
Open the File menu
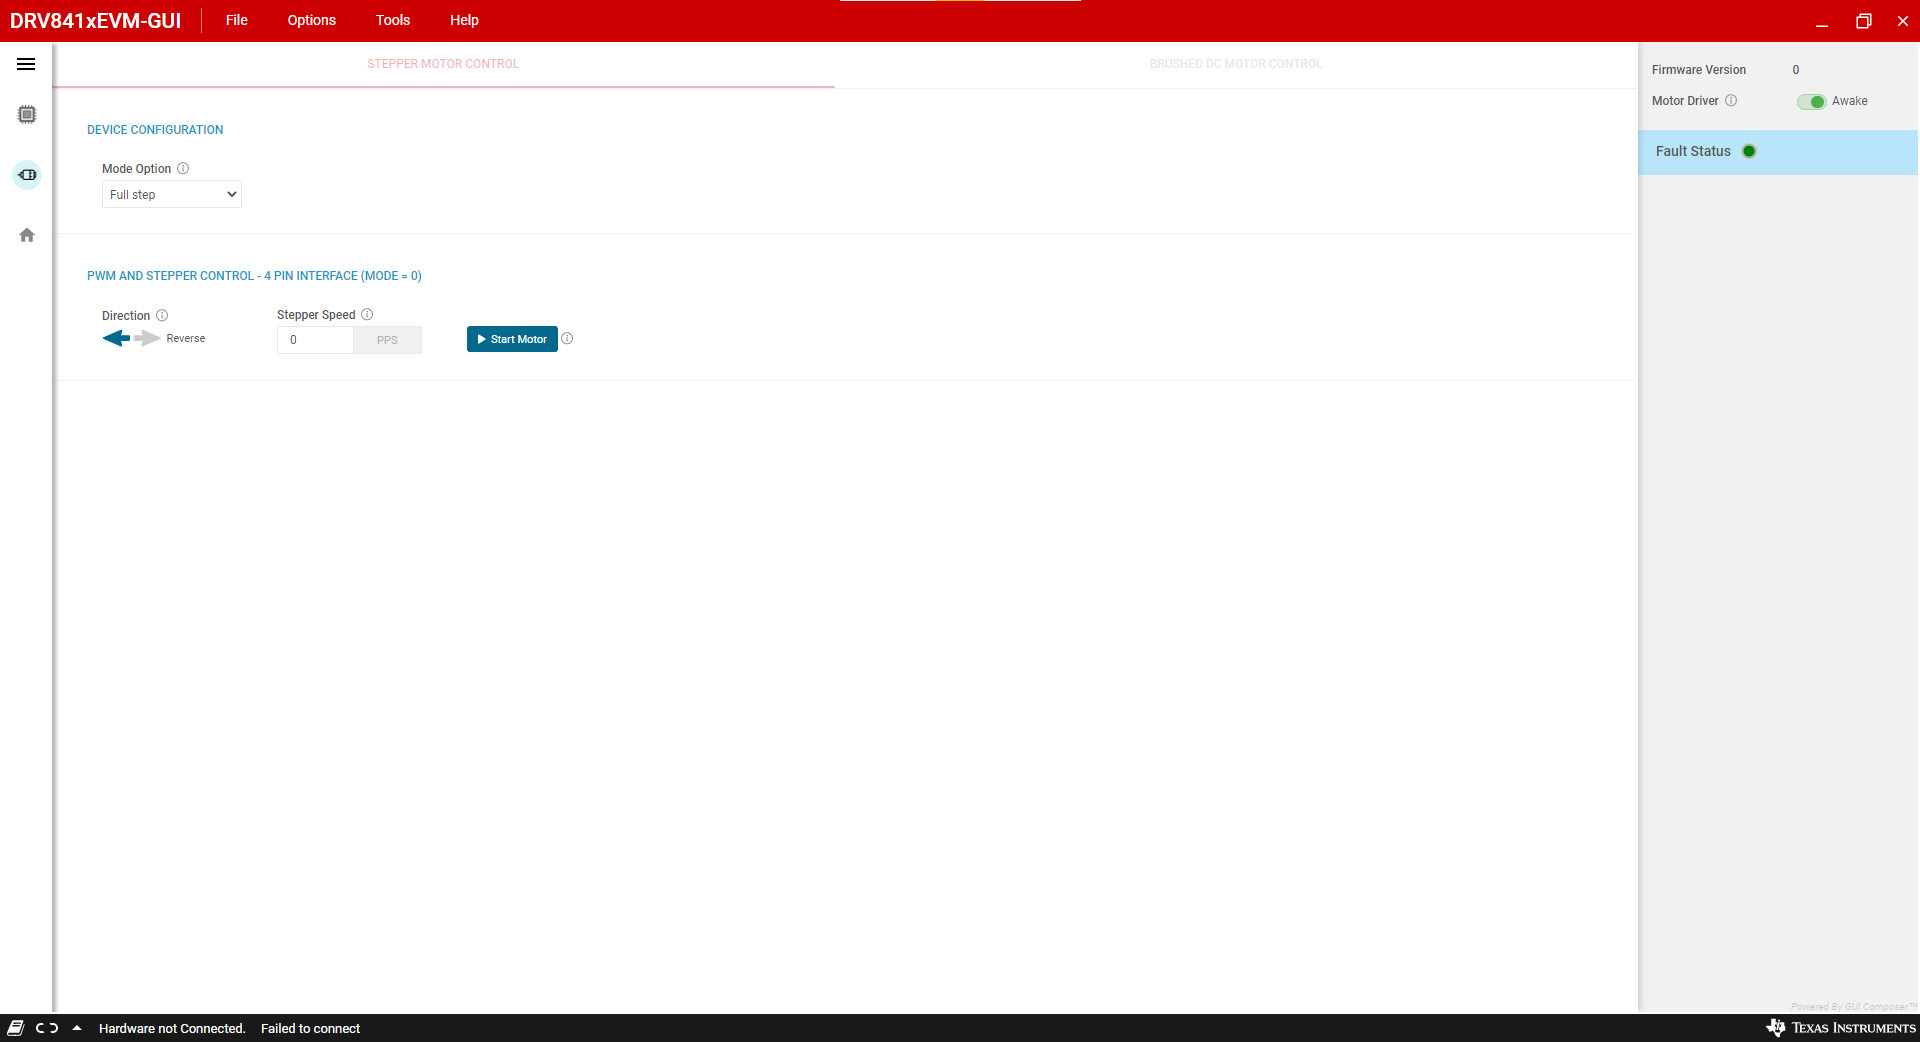237,20
